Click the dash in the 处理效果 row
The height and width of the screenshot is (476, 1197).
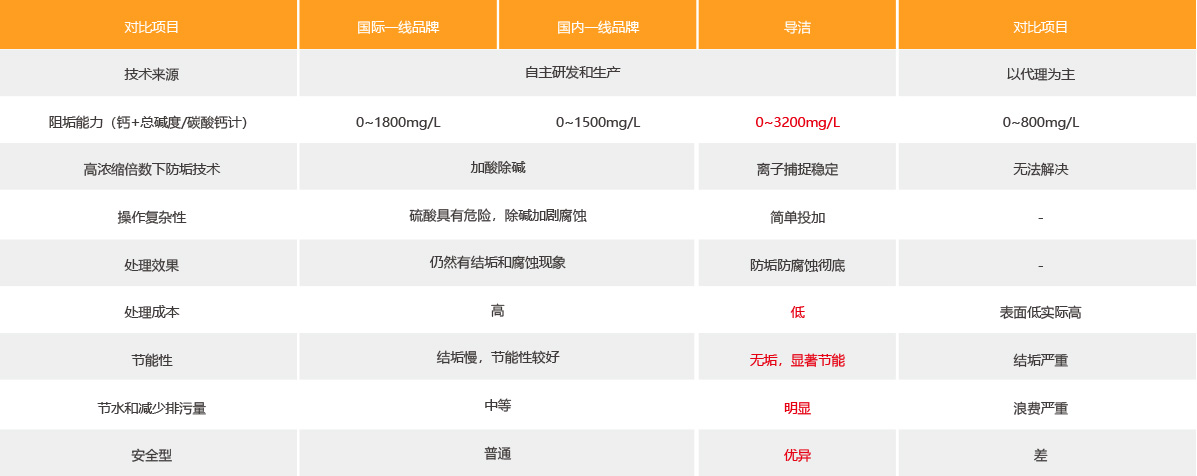[x=1041, y=266]
